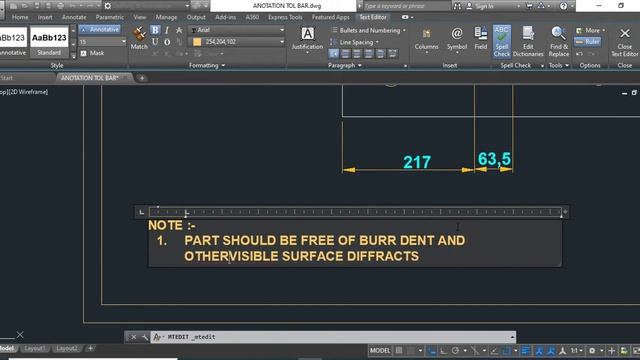Toggle Italic formatting
Screen dimensions: 640x360
[x=167, y=30]
